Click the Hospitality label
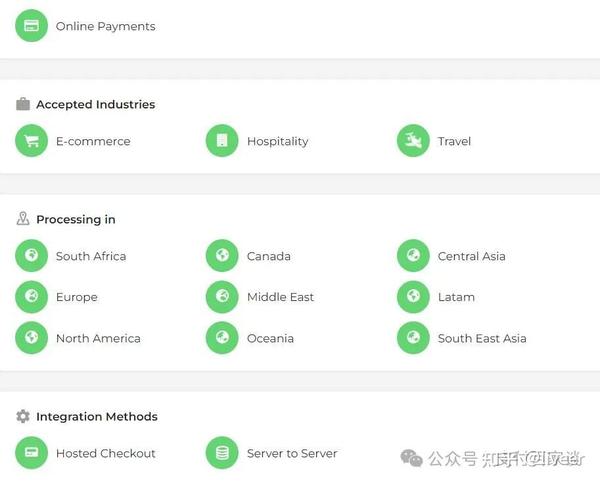Viewport: 600px width, 483px height. pyautogui.click(x=278, y=142)
